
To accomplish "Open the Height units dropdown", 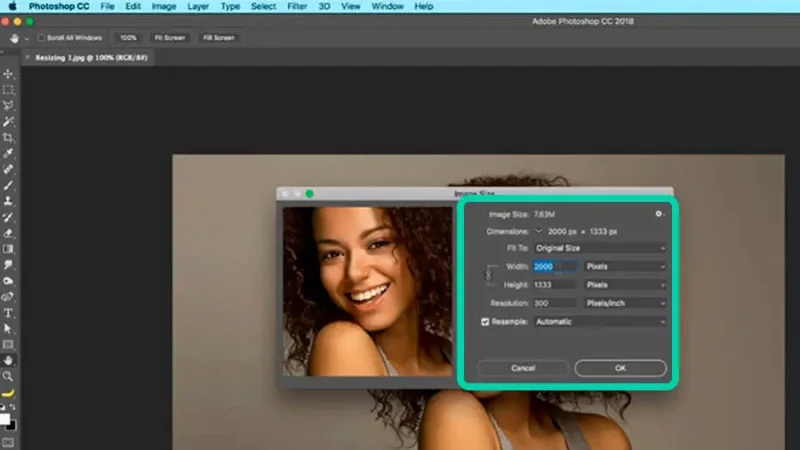I will pyautogui.click(x=626, y=285).
